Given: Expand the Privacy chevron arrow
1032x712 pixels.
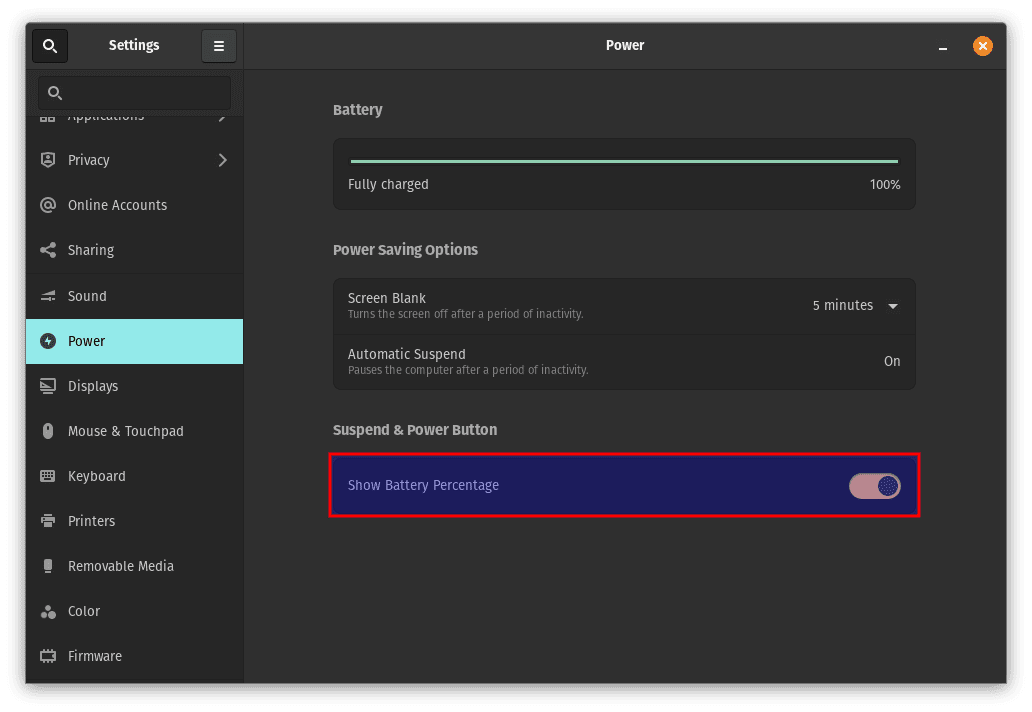Looking at the screenshot, I should (222, 160).
